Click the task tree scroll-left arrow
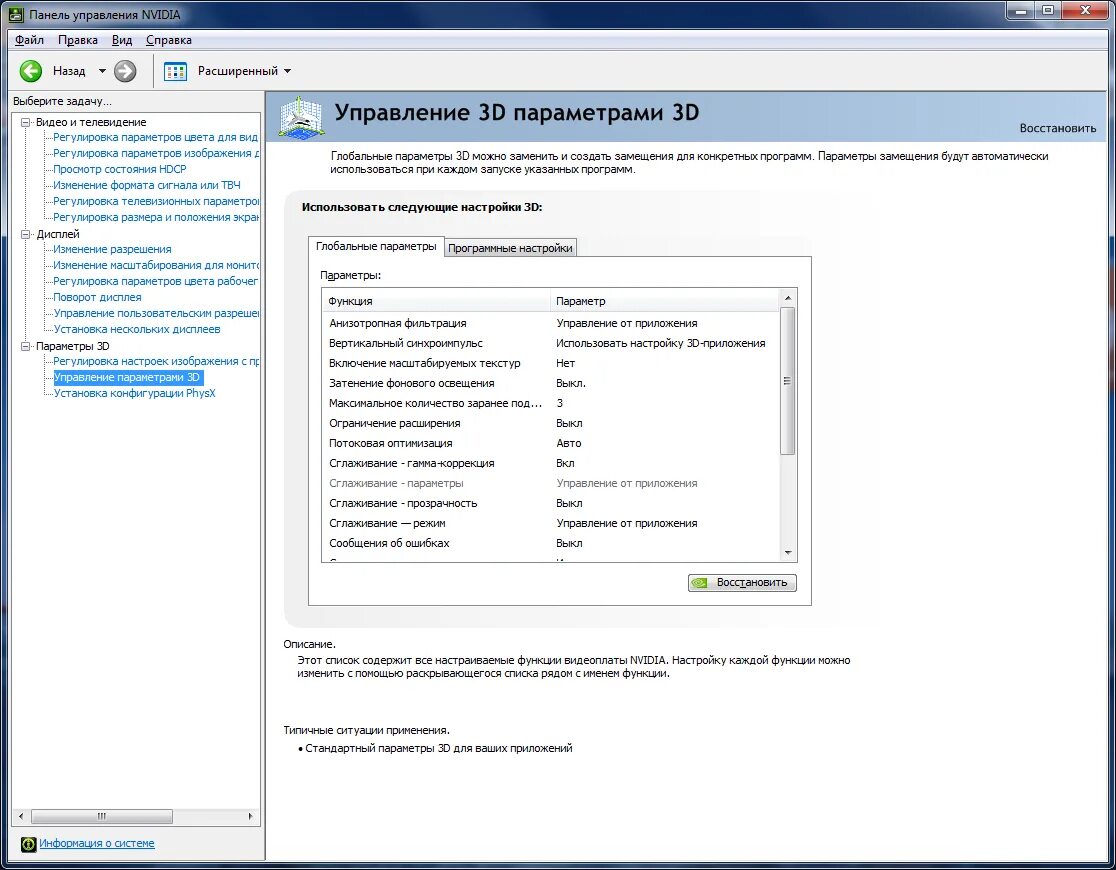The height and width of the screenshot is (870, 1116). pos(21,816)
